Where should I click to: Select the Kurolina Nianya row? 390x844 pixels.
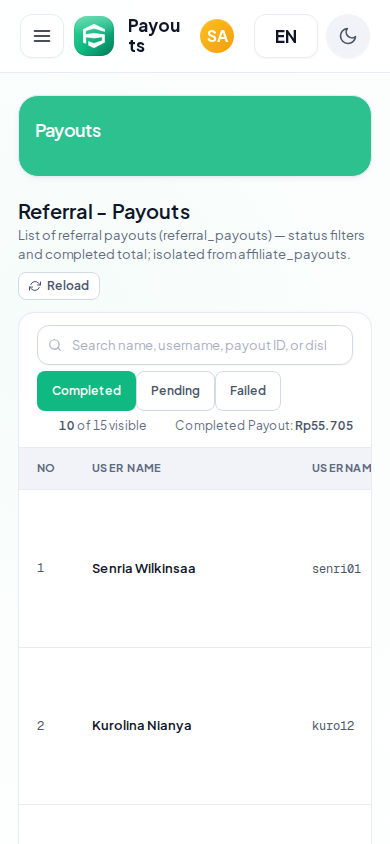click(195, 726)
